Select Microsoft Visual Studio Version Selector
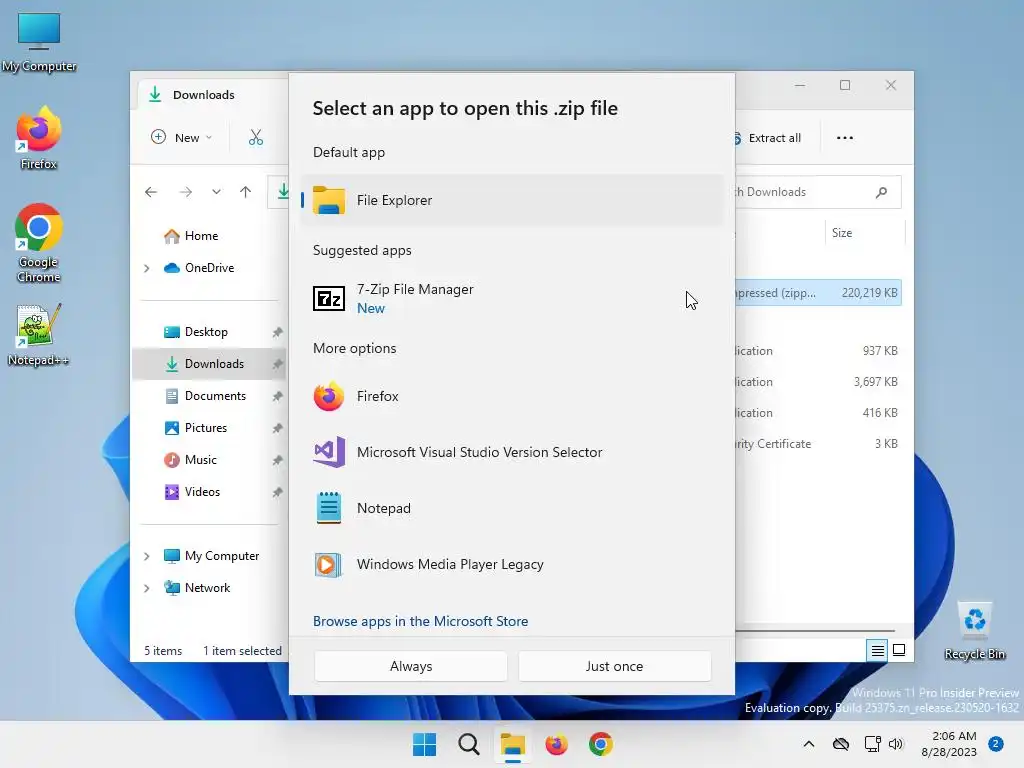The width and height of the screenshot is (1024, 768). (x=513, y=452)
